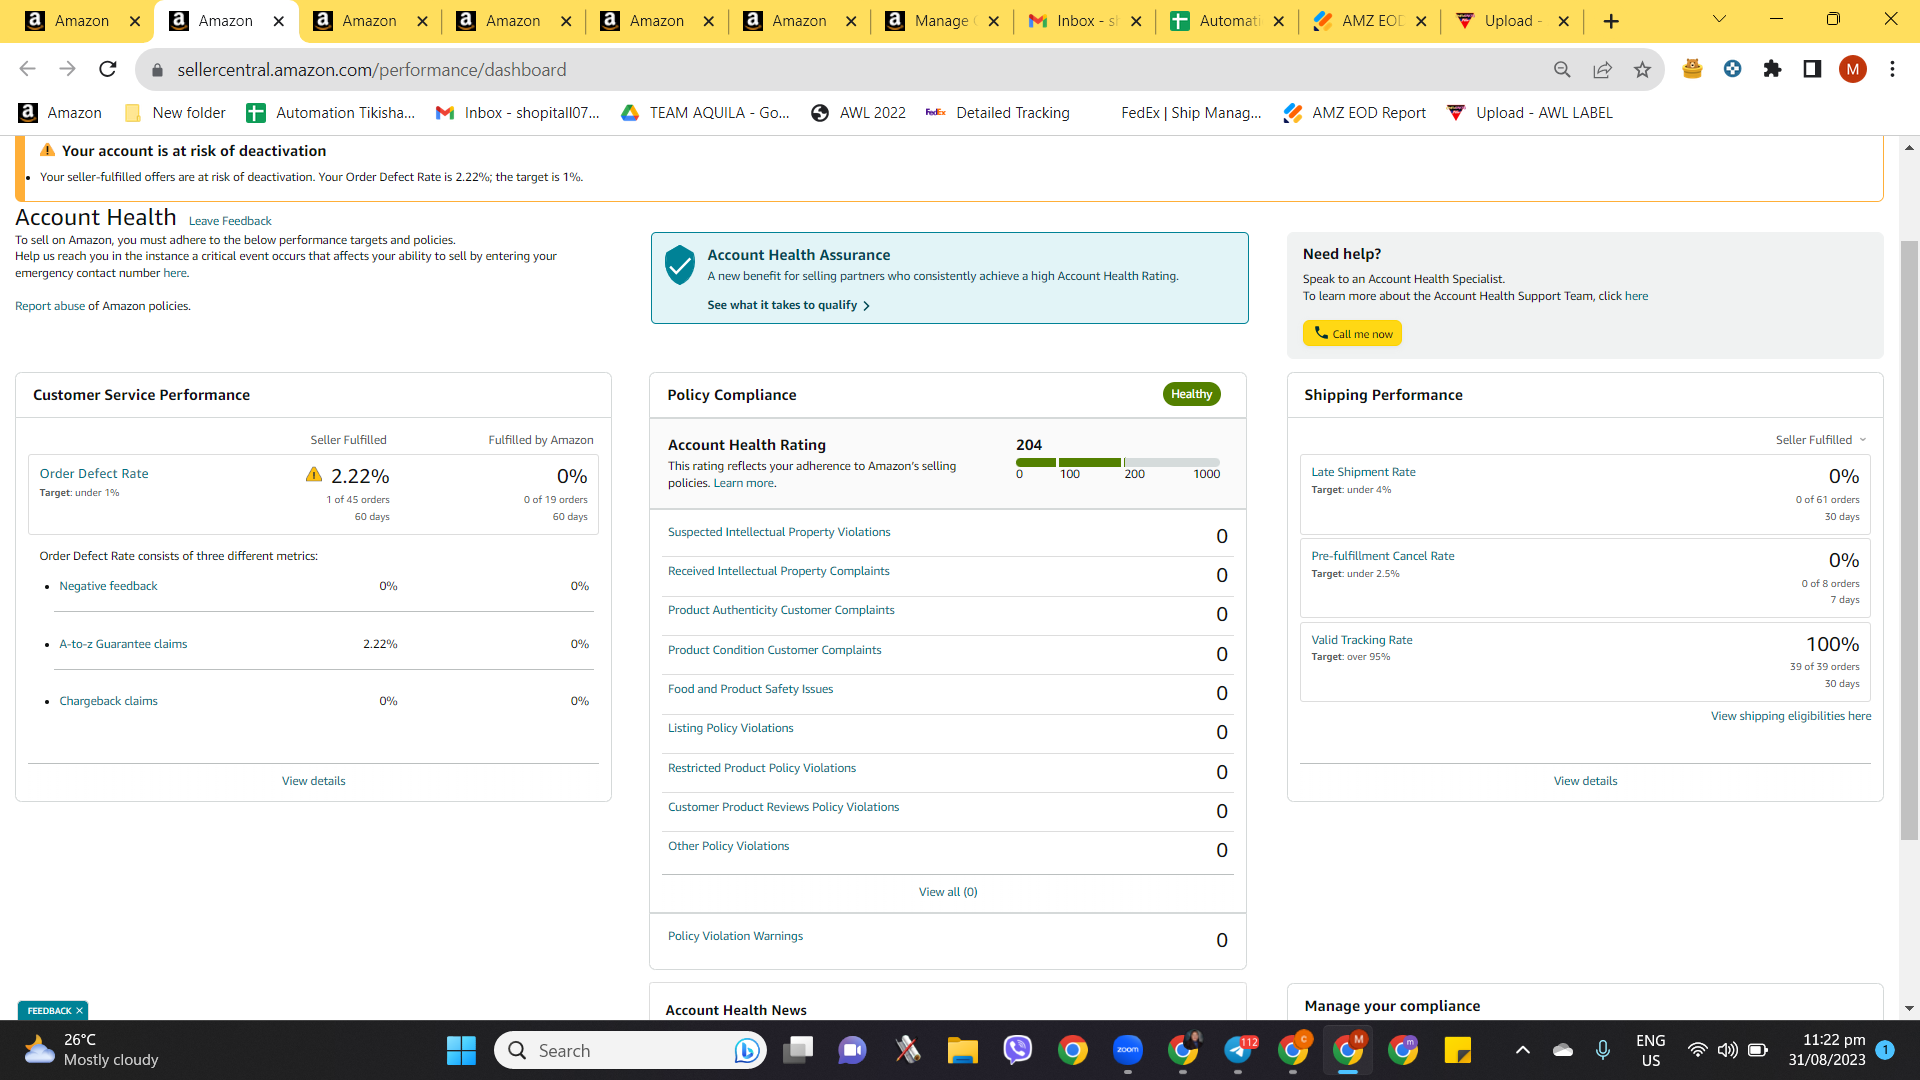Share this page via address bar icon

coord(1602,69)
